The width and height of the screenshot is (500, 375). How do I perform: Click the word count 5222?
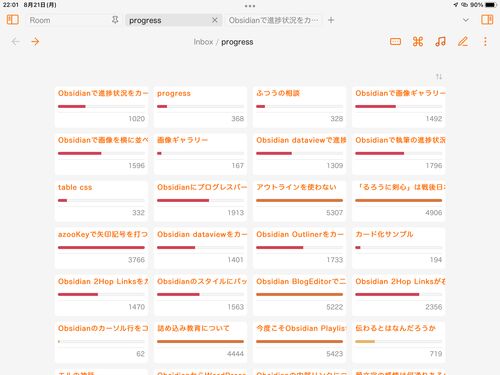coord(335,307)
